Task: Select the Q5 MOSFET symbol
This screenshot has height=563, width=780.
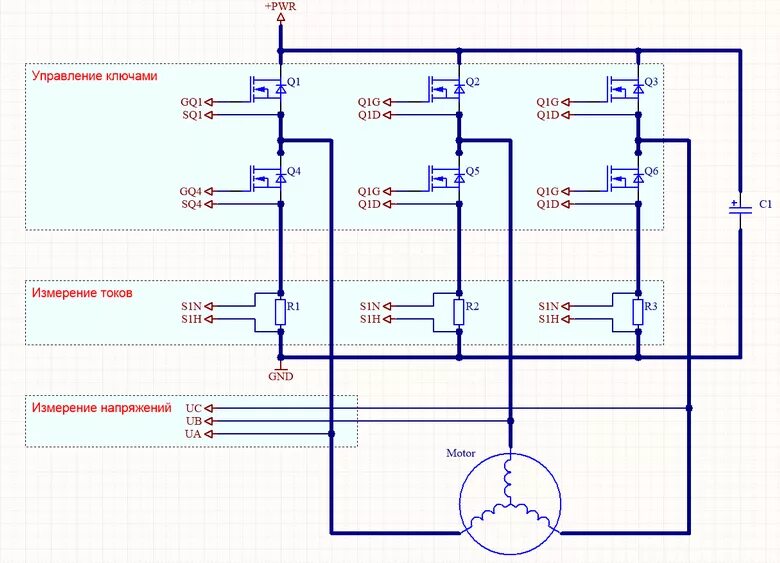Action: (446, 179)
